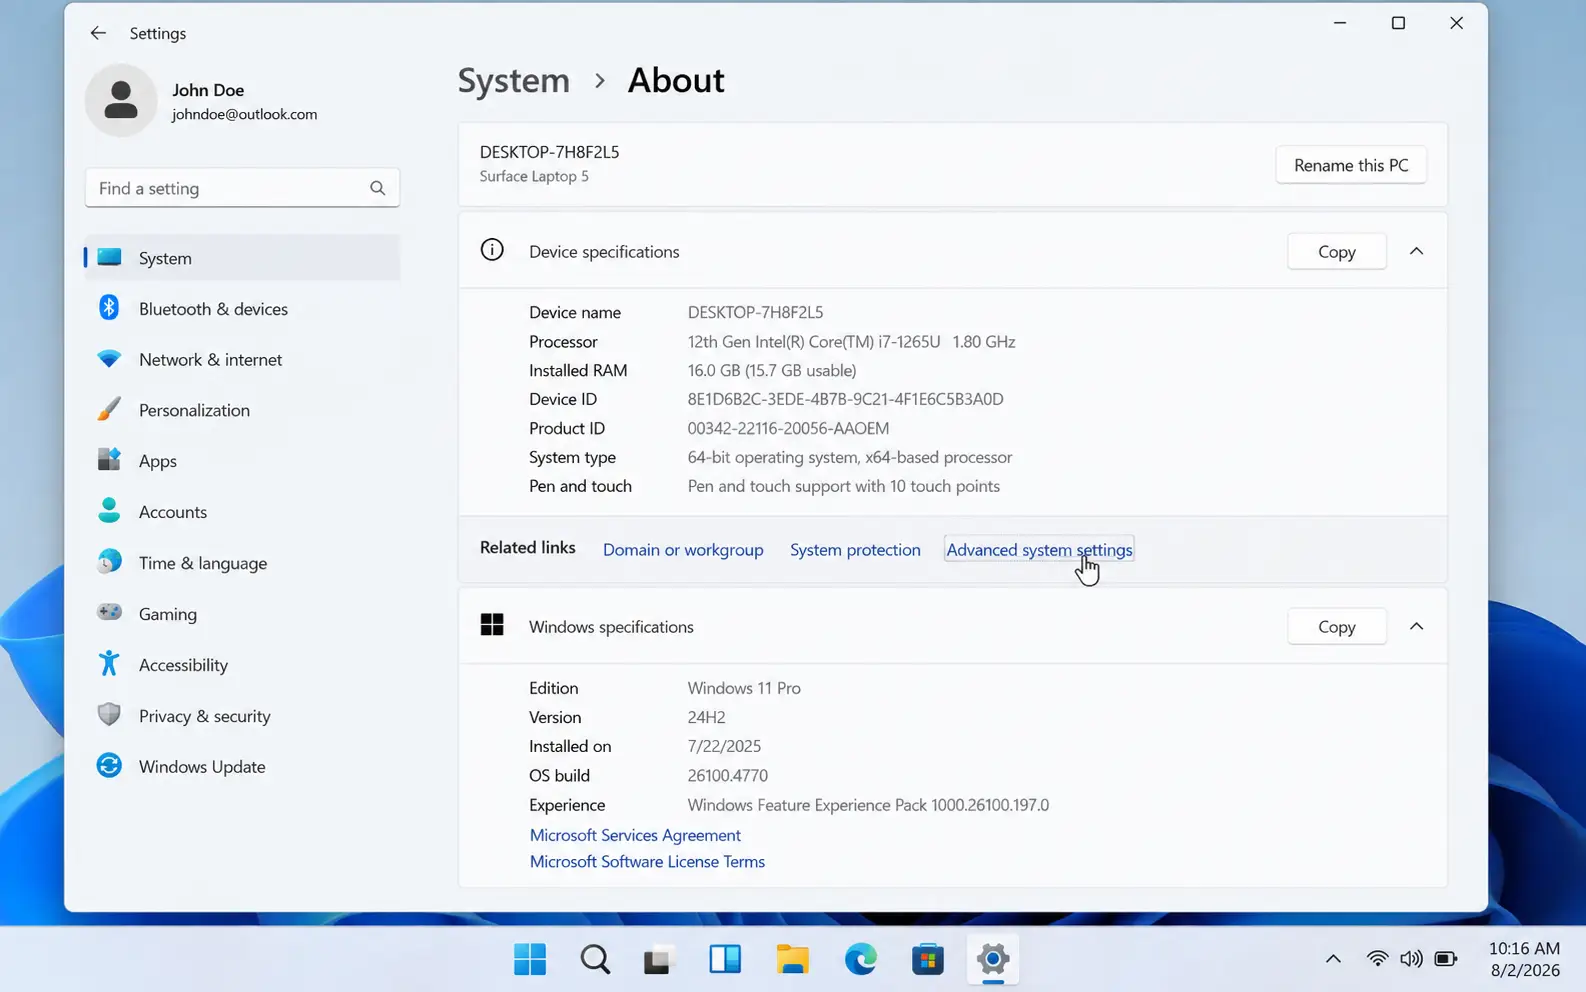The width and height of the screenshot is (1586, 992).
Task: Click the Settings gear on taskbar
Action: coord(993,959)
